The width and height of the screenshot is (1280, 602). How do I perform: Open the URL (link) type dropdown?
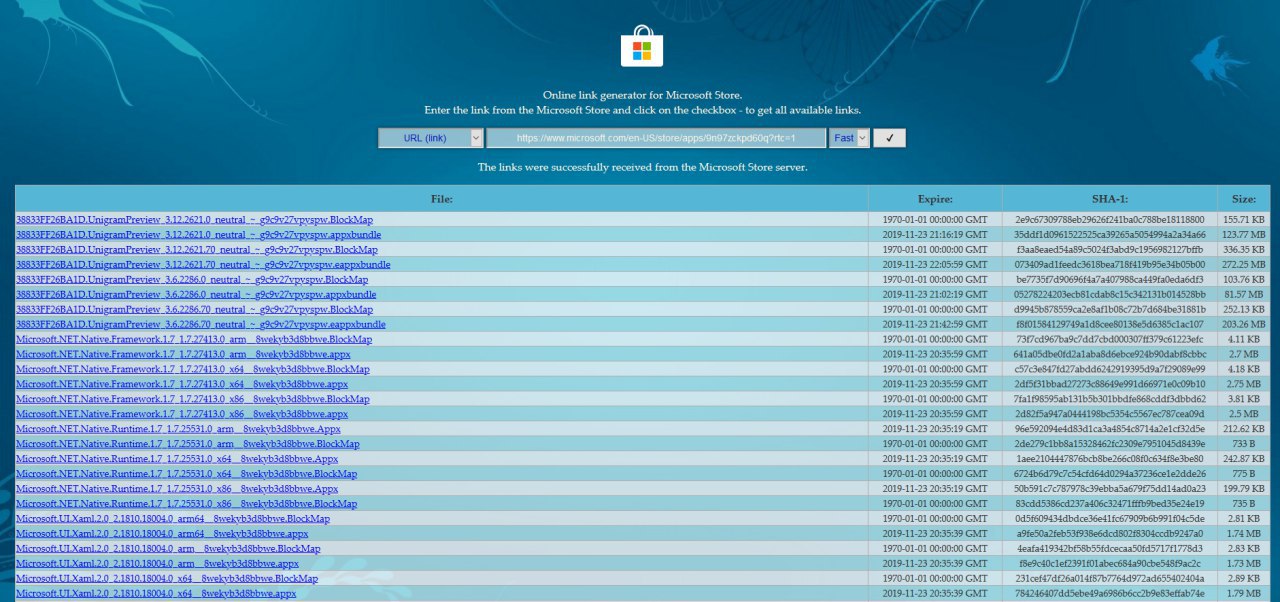point(431,138)
